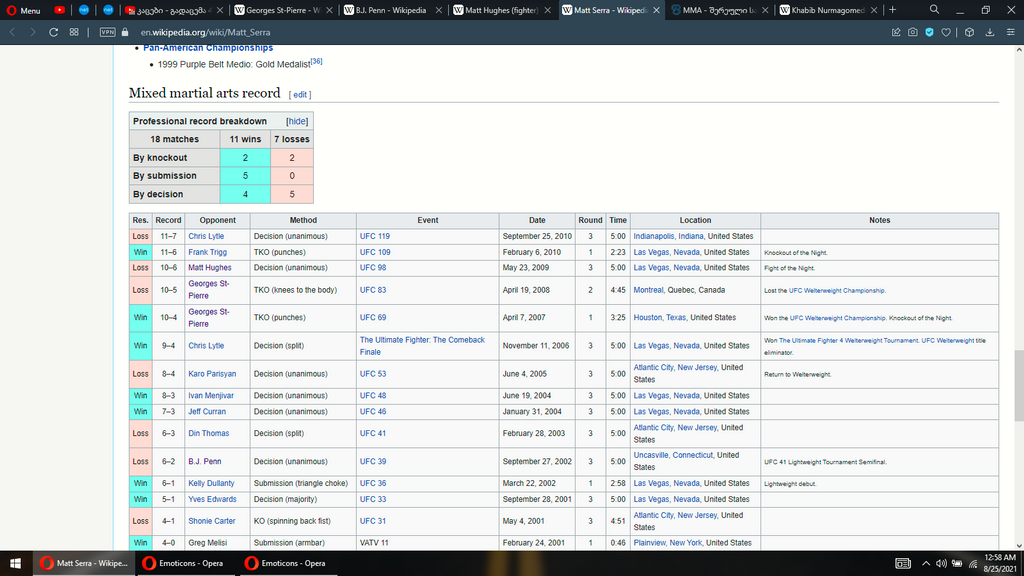Viewport: 1024px width, 576px height.
Task: Toggle the VPN badge in address bar
Action: point(107,31)
